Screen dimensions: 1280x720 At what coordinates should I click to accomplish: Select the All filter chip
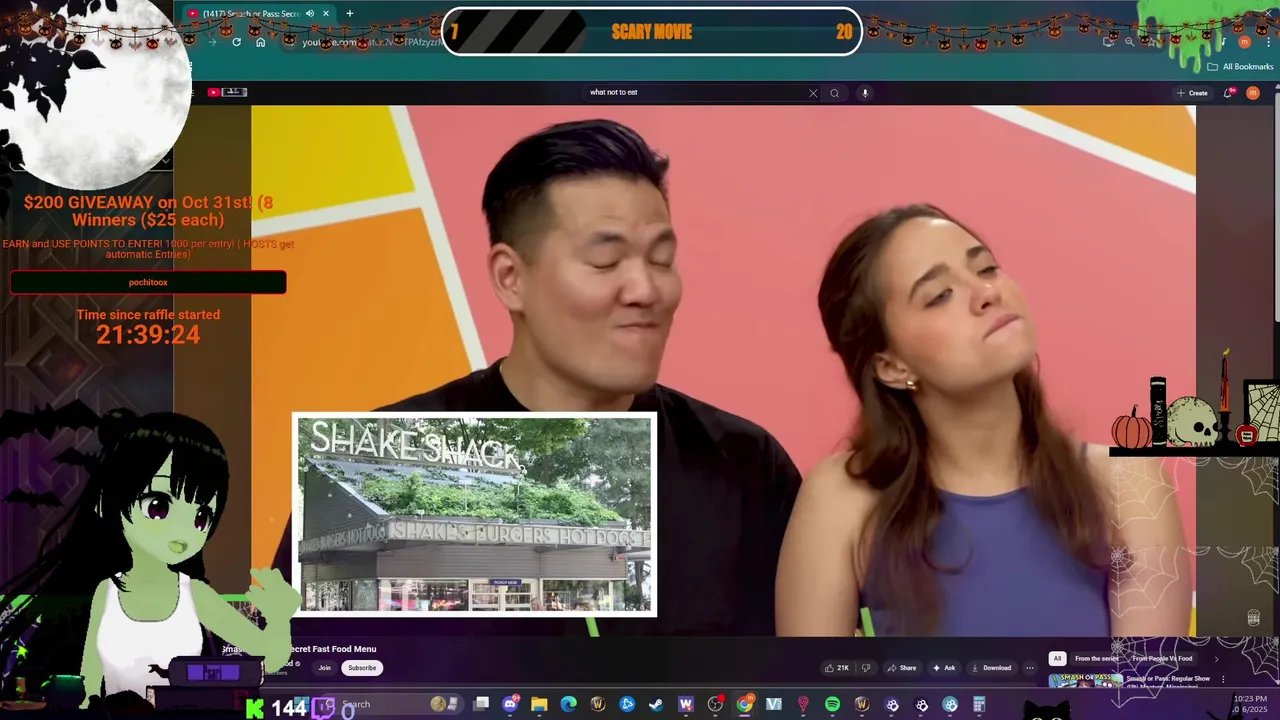coord(1057,658)
